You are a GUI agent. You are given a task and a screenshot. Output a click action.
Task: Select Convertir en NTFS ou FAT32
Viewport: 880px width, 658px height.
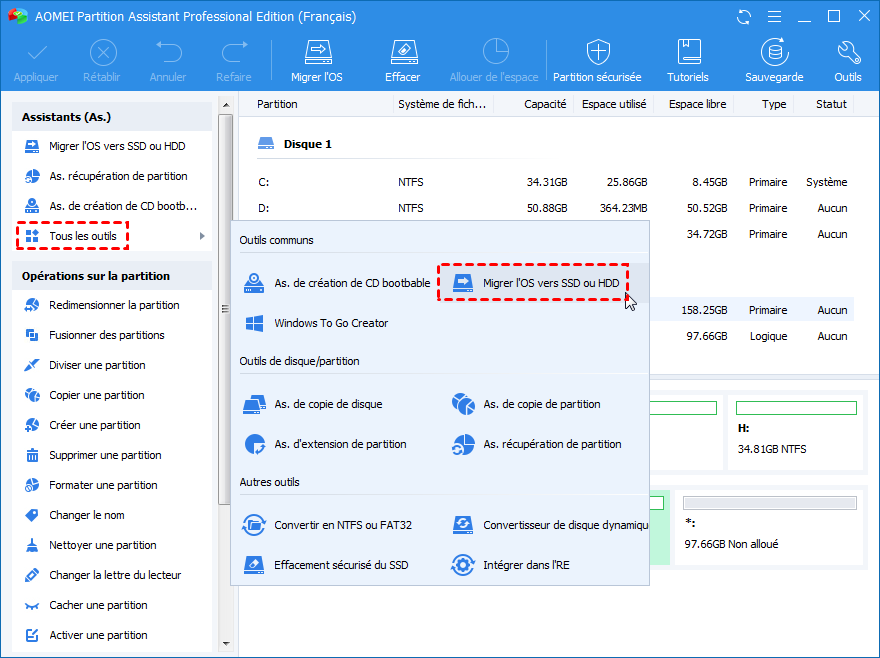click(x=342, y=525)
